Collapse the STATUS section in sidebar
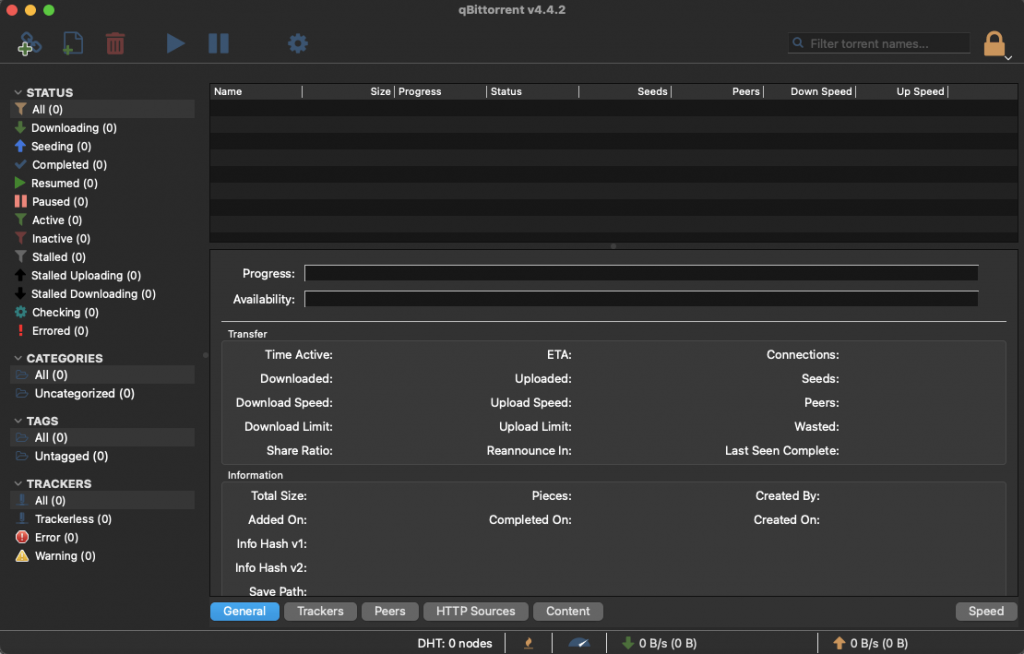 (x=18, y=93)
